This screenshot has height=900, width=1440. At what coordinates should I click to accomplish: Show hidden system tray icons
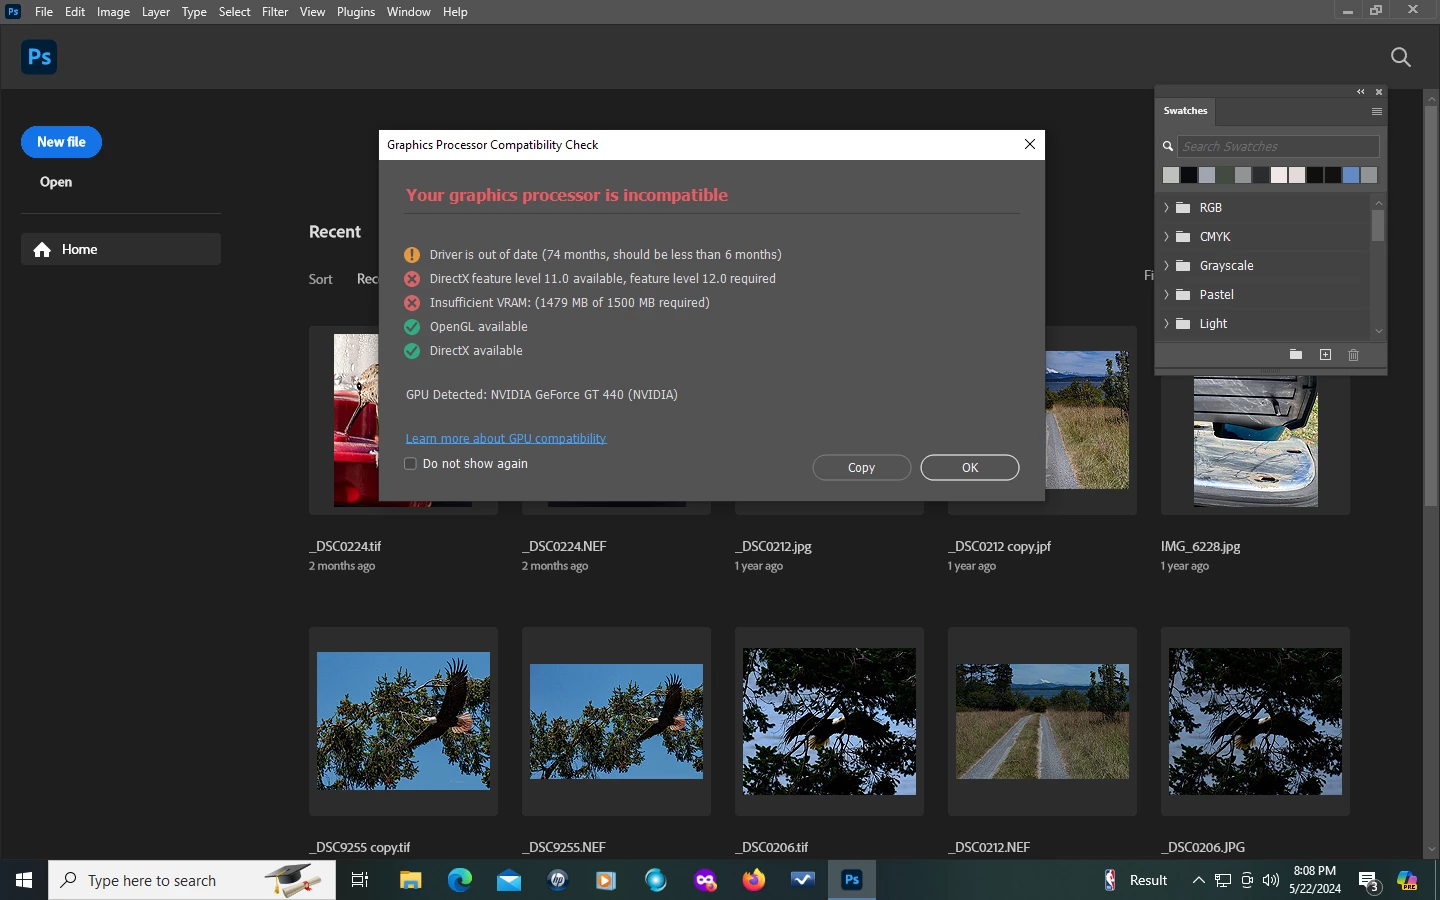click(x=1198, y=880)
